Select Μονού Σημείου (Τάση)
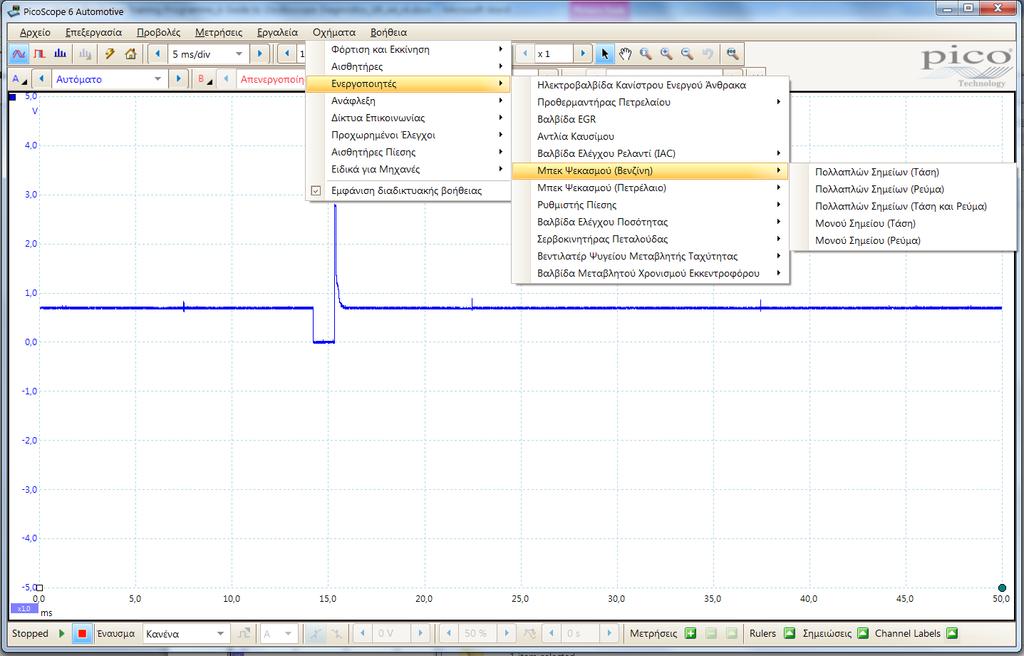The height and width of the screenshot is (656, 1024). point(904,223)
